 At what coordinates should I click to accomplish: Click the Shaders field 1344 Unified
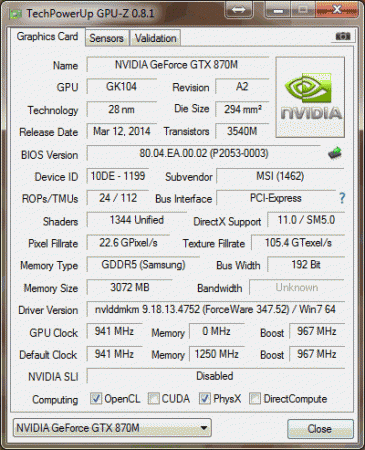137,220
